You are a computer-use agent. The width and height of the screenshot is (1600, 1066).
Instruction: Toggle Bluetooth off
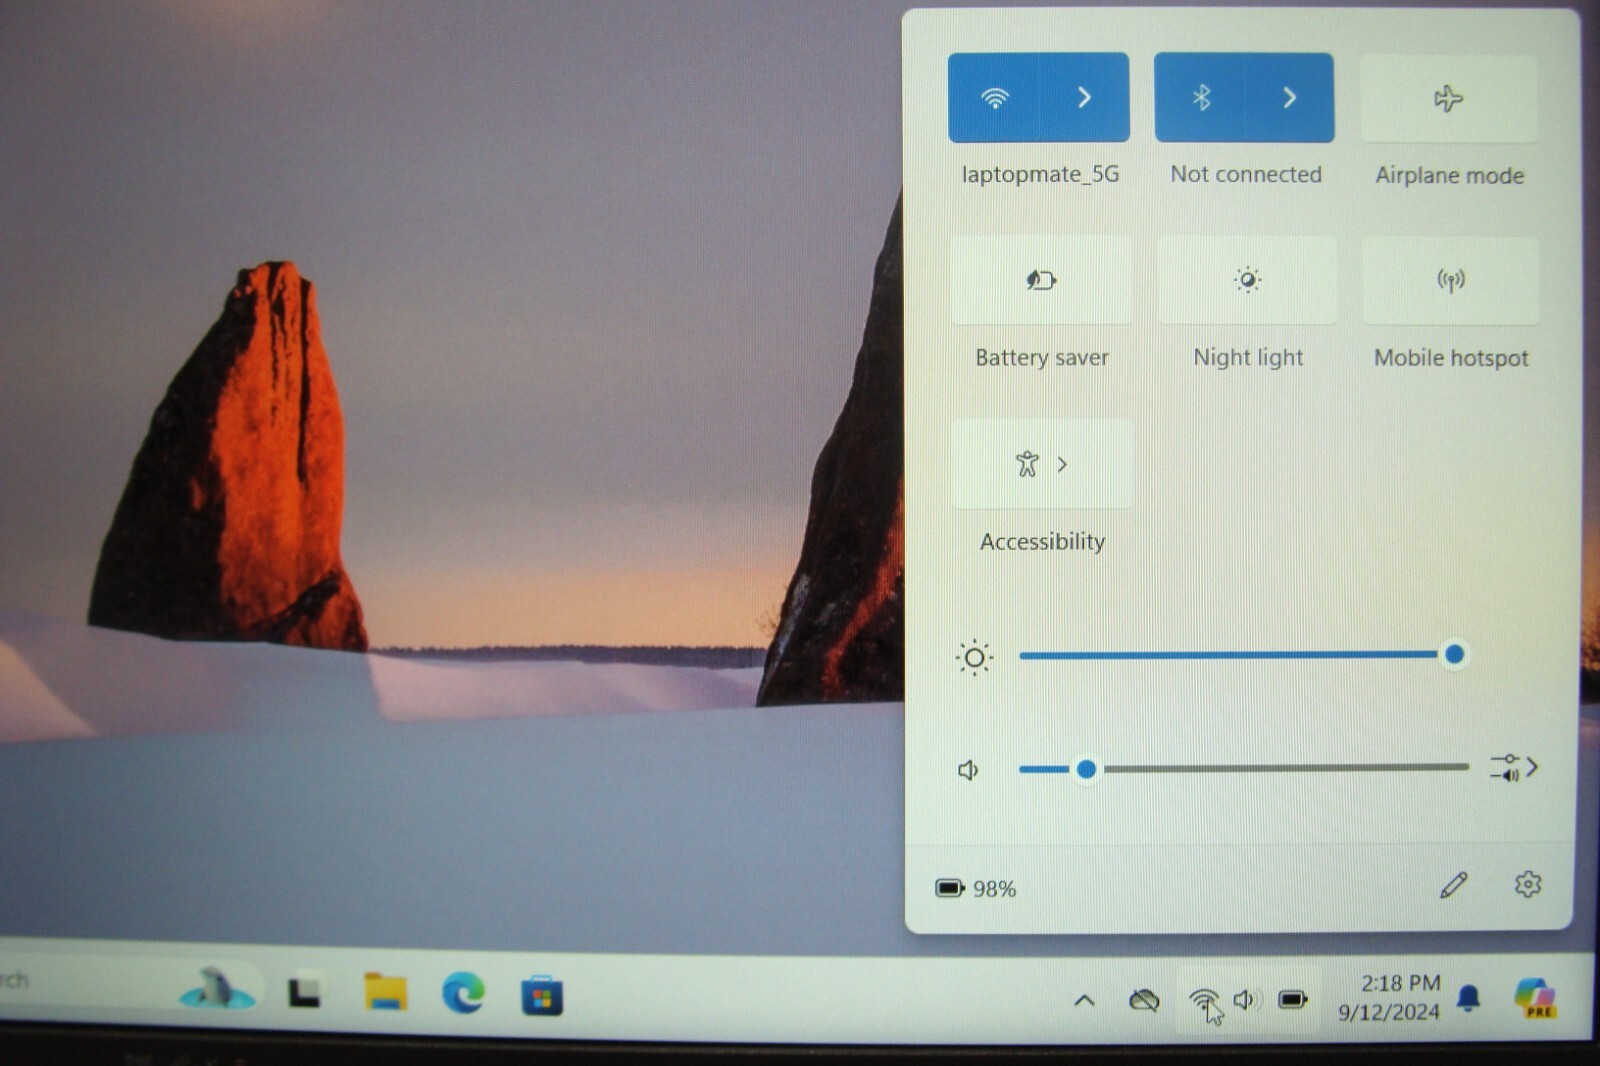[1200, 97]
